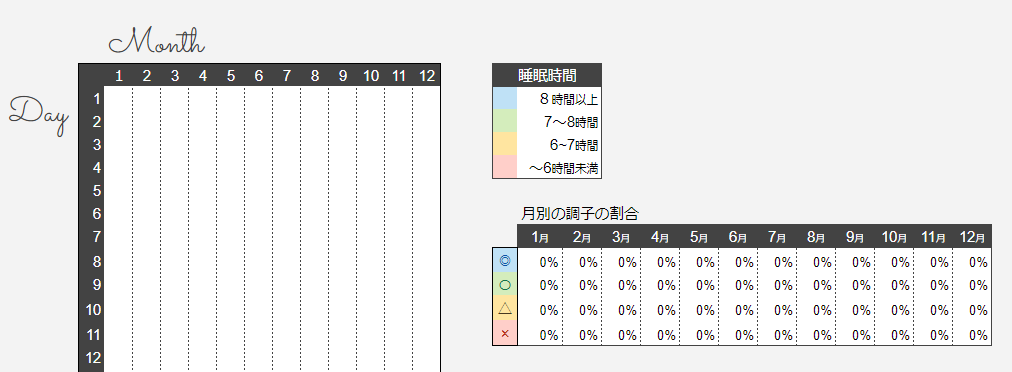The height and width of the screenshot is (372, 1012).
Task: Click the green circle ○ condition symbol
Action: [x=505, y=285]
